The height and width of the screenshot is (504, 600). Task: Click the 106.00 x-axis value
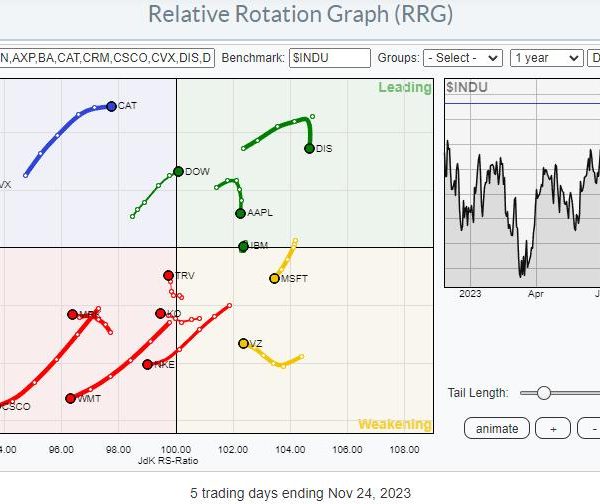point(347,449)
